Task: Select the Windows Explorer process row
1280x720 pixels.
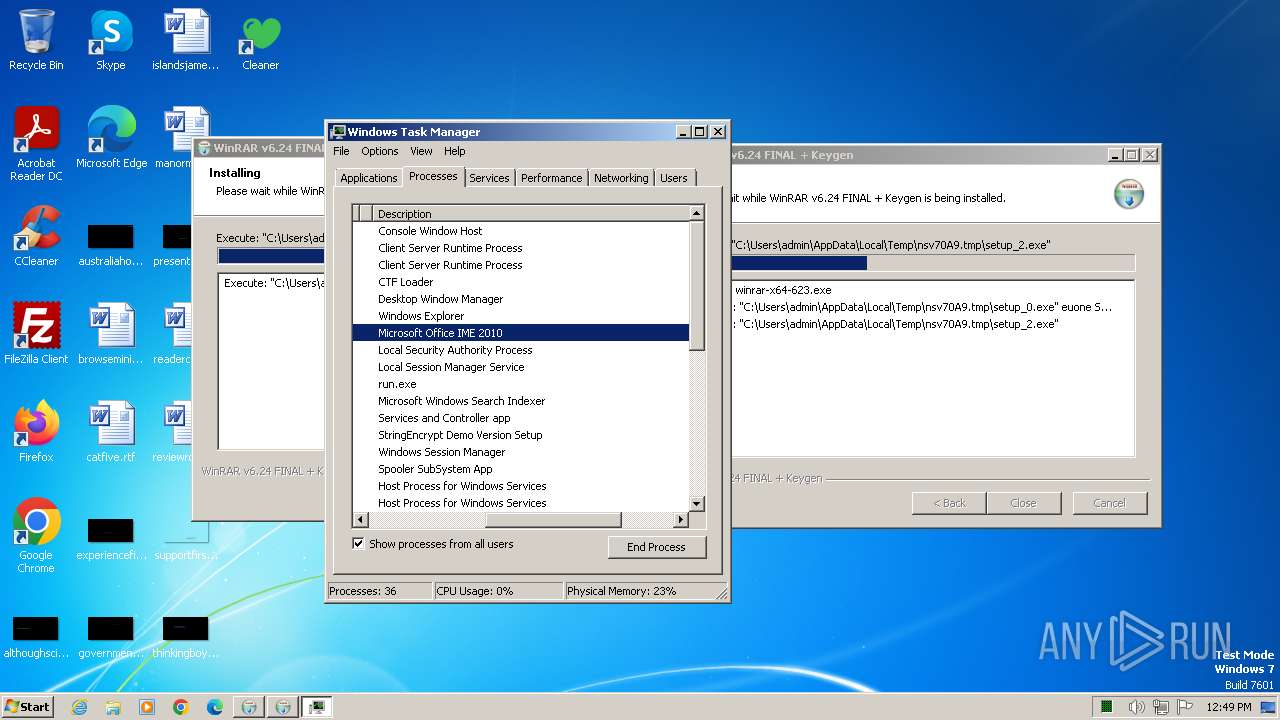Action: [x=521, y=316]
